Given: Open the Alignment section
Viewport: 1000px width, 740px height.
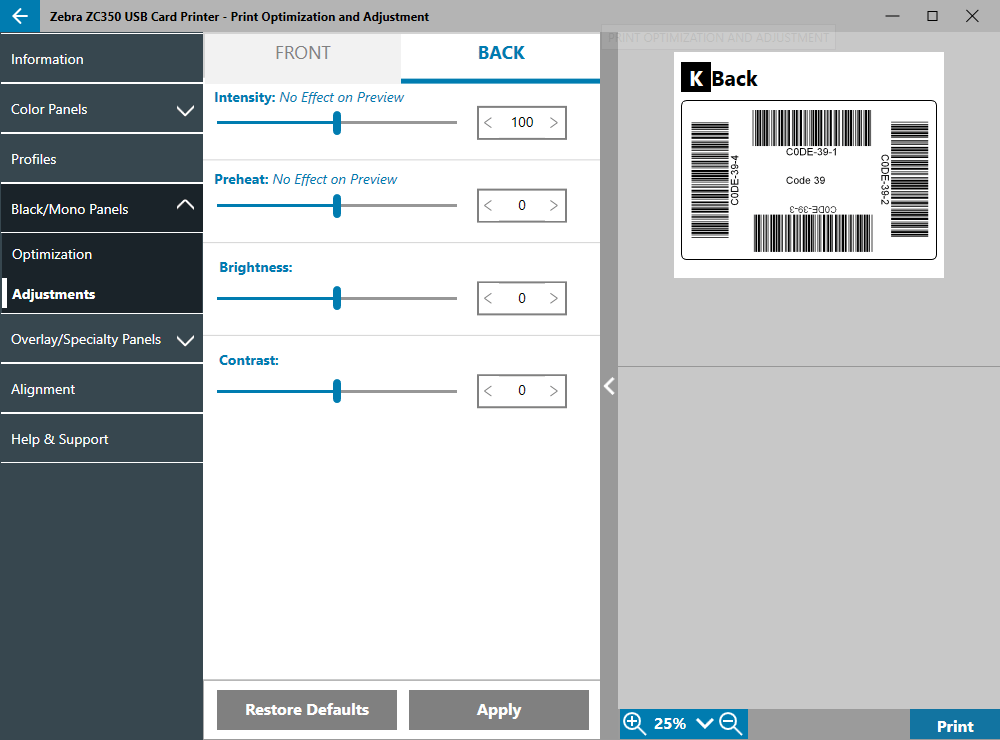Looking at the screenshot, I should tap(43, 390).
